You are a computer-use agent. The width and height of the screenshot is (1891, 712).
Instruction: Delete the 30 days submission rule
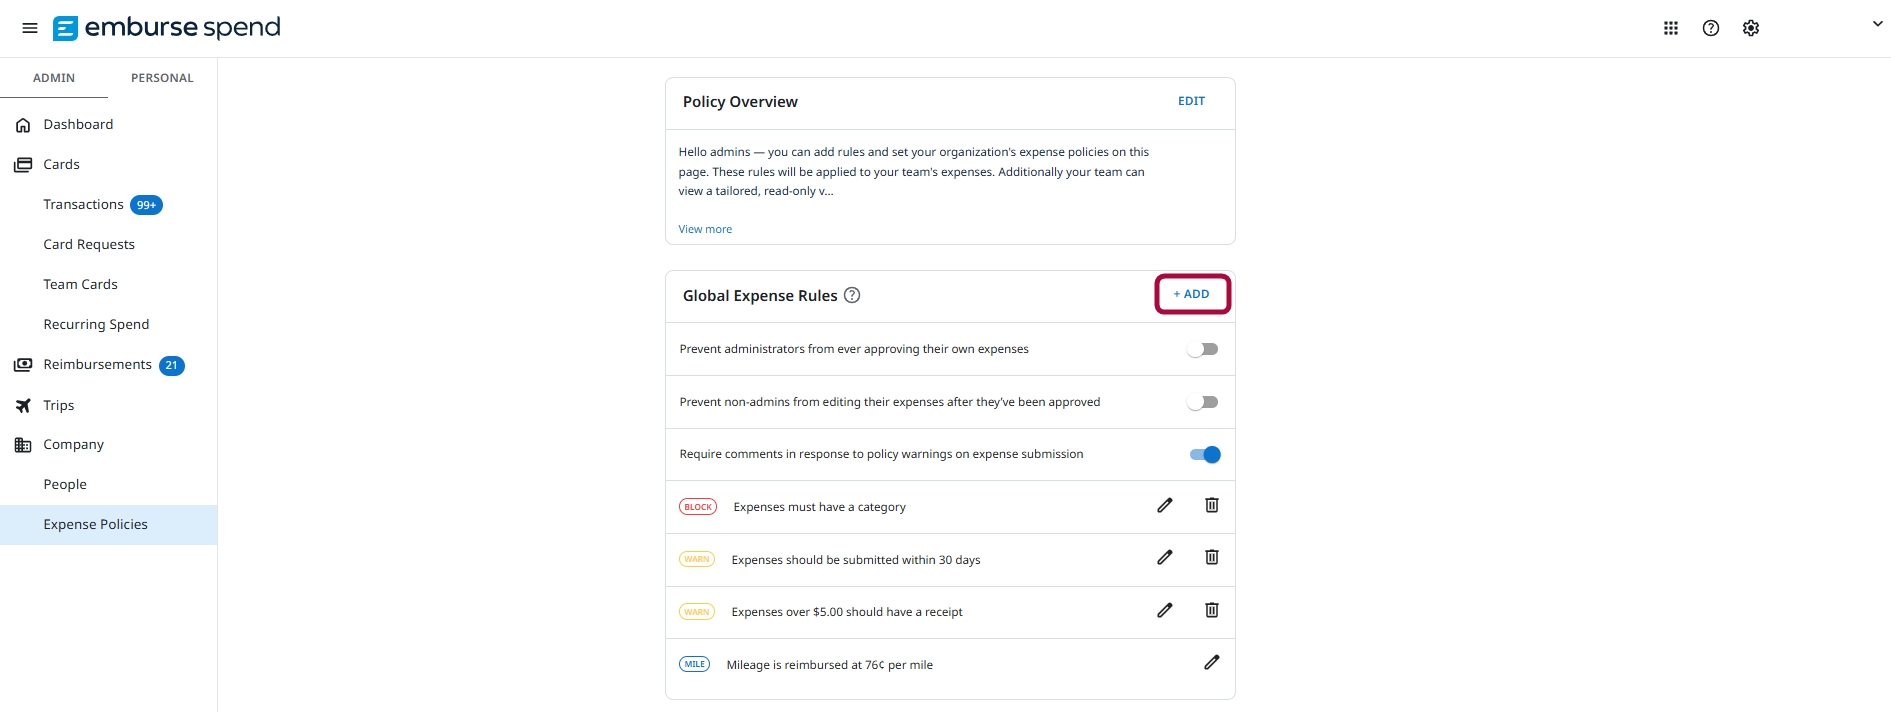point(1212,558)
